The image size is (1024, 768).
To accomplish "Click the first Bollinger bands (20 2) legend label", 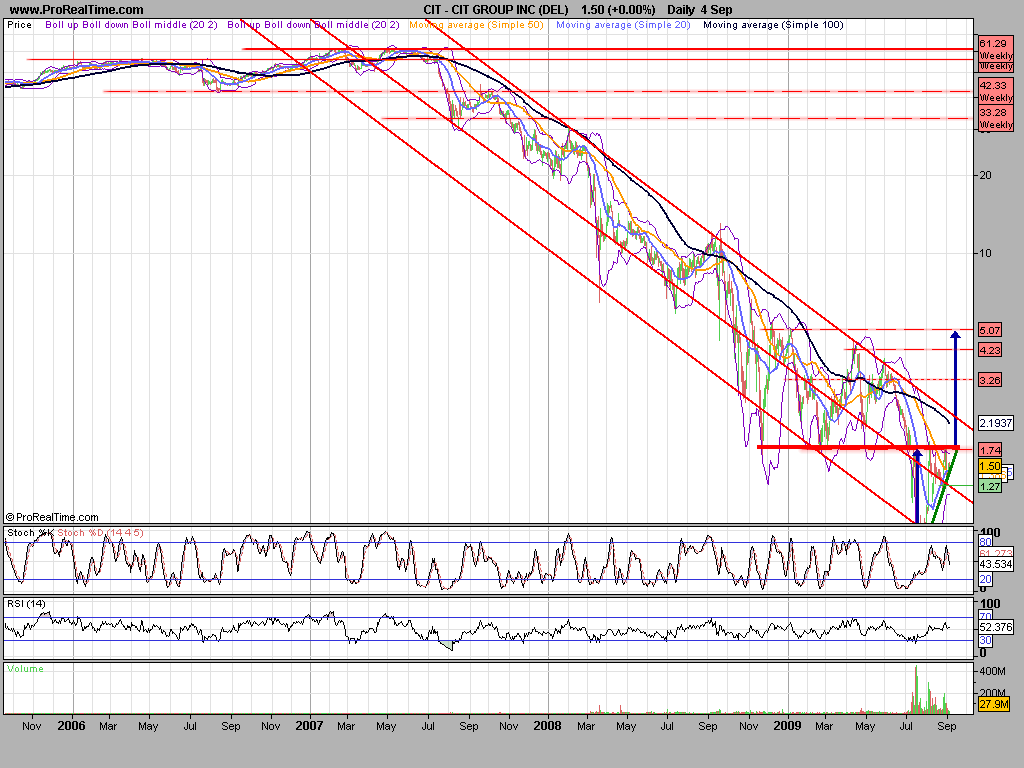I will point(131,25).
